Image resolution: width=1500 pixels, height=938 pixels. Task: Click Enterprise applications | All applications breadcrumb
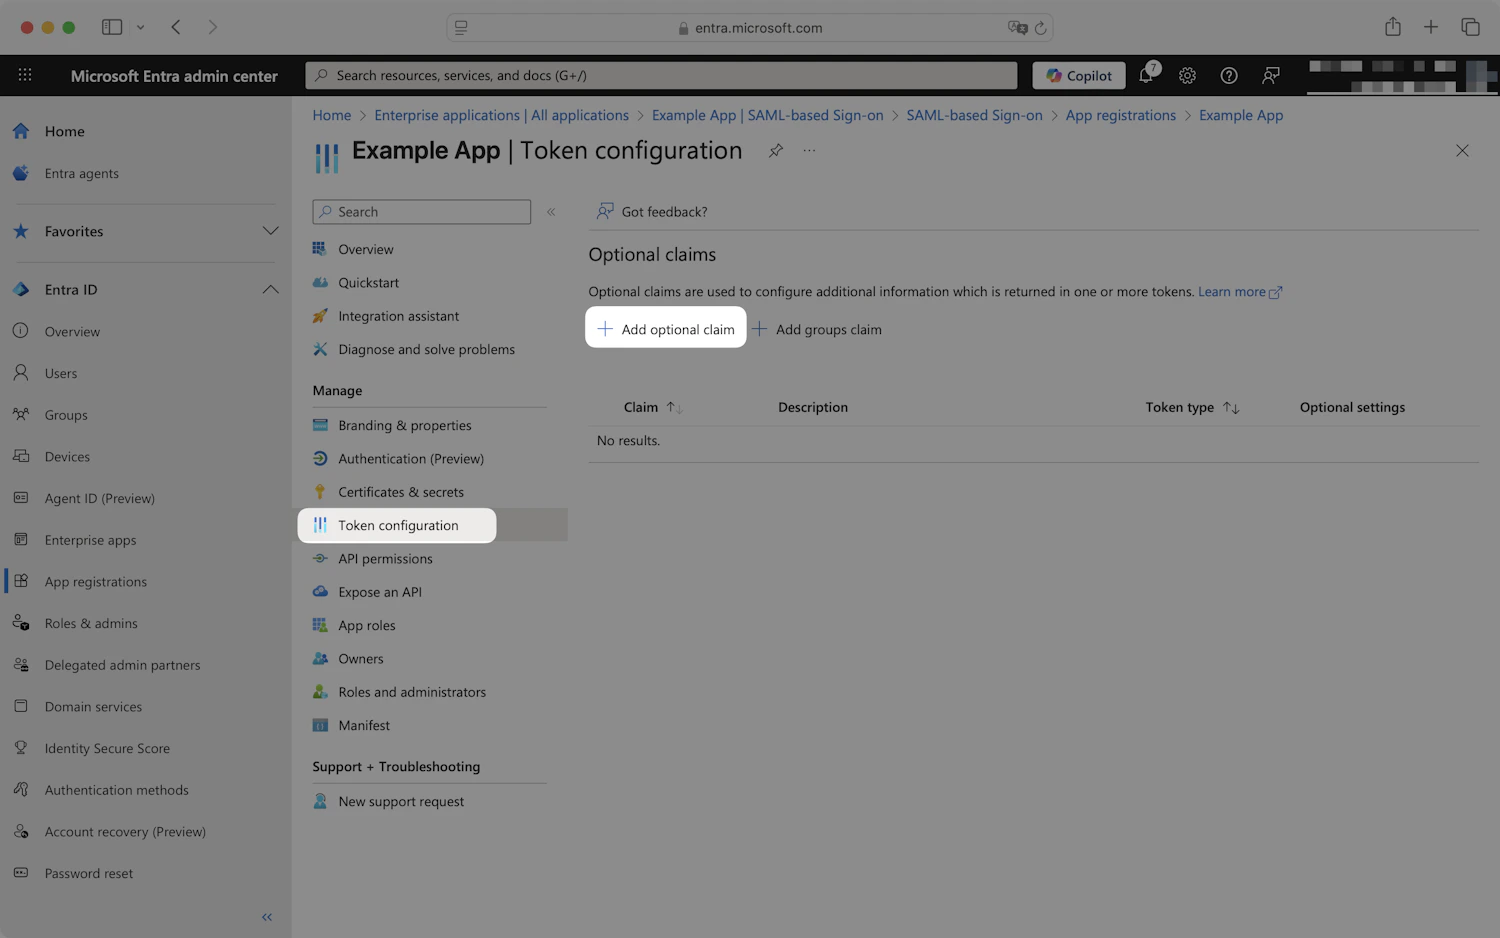[501, 115]
